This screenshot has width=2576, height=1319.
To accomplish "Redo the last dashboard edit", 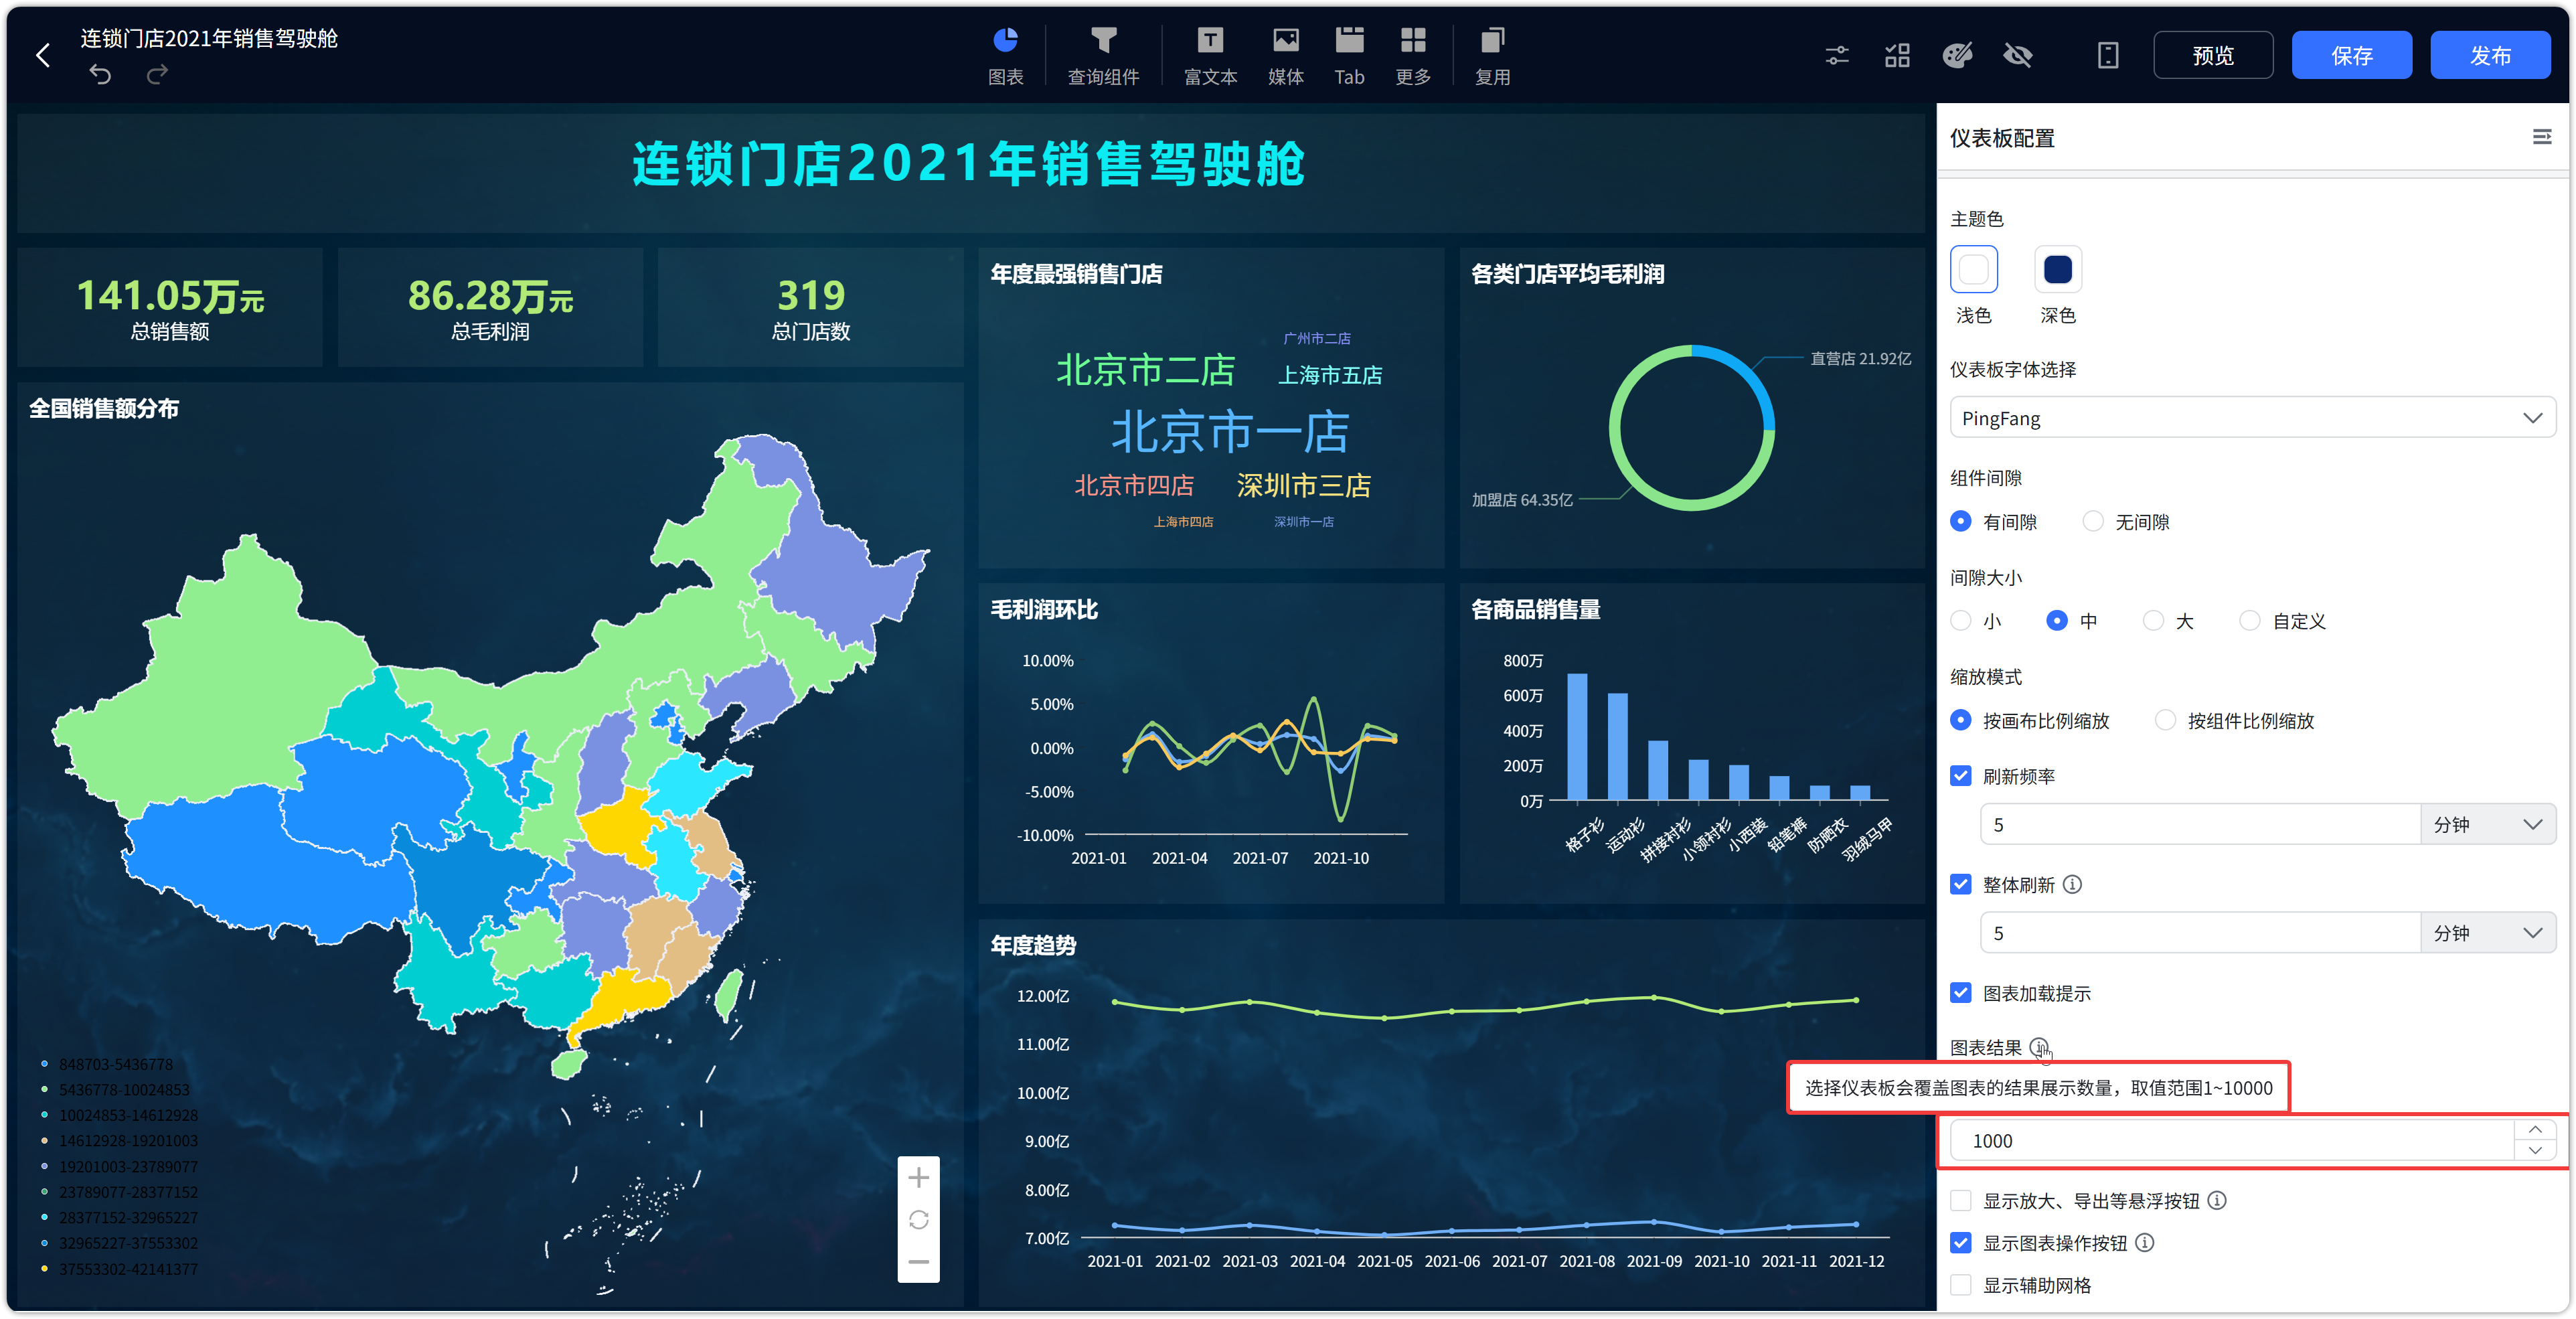I will coord(157,74).
